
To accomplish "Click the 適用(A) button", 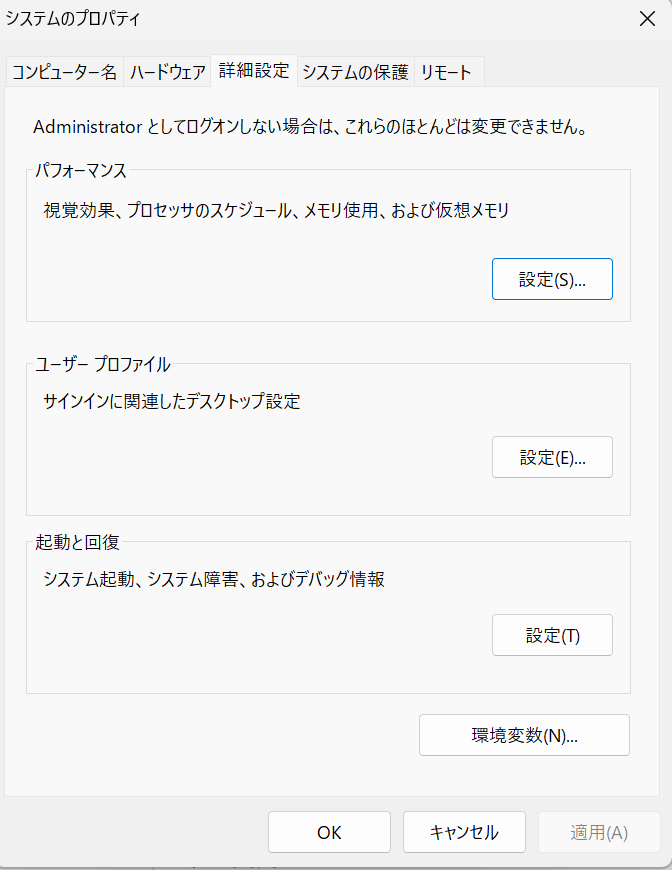I will point(599,832).
